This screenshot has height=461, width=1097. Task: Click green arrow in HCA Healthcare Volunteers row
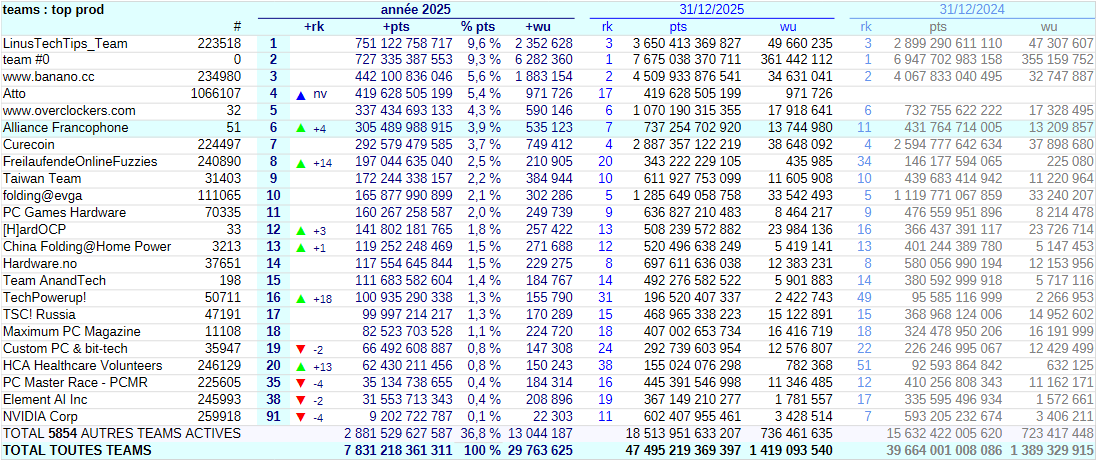coord(301,366)
